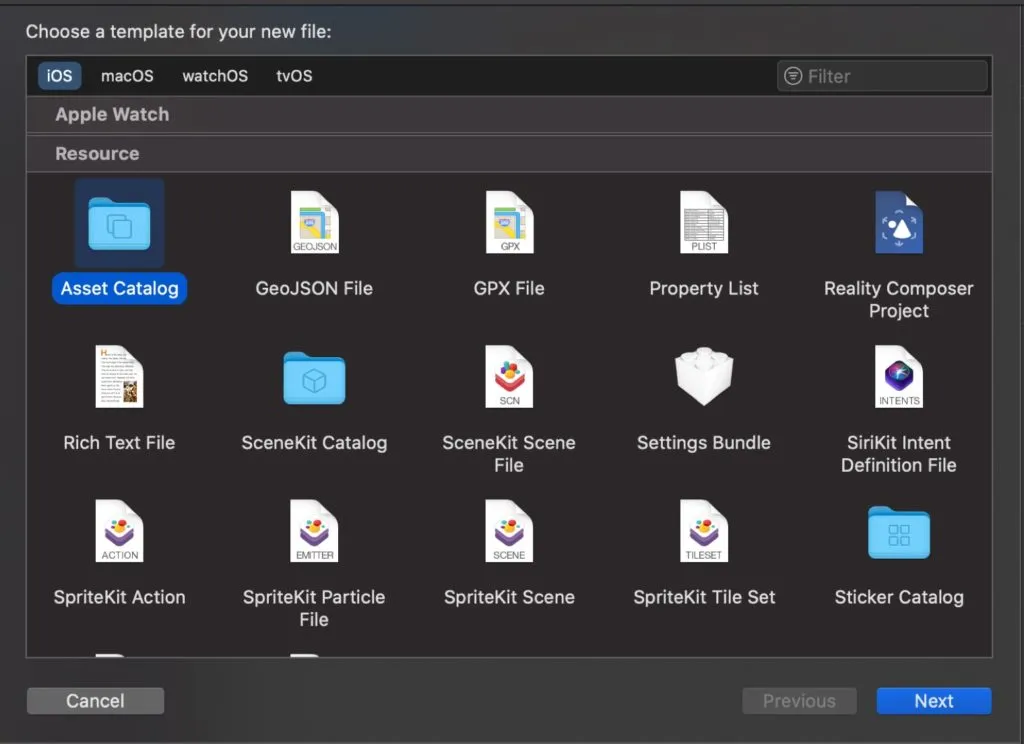The width and height of the screenshot is (1024, 744).
Task: Switch to the macOS platform tab
Action: pos(127,76)
